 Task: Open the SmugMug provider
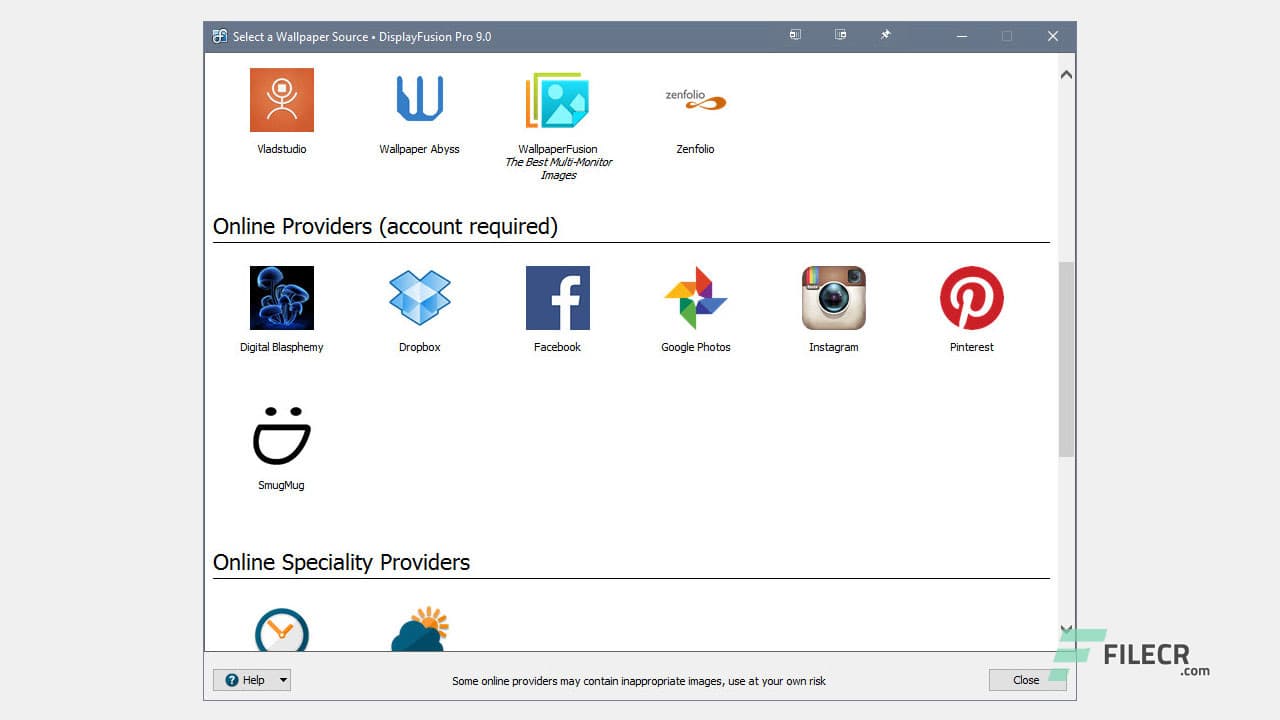click(281, 435)
